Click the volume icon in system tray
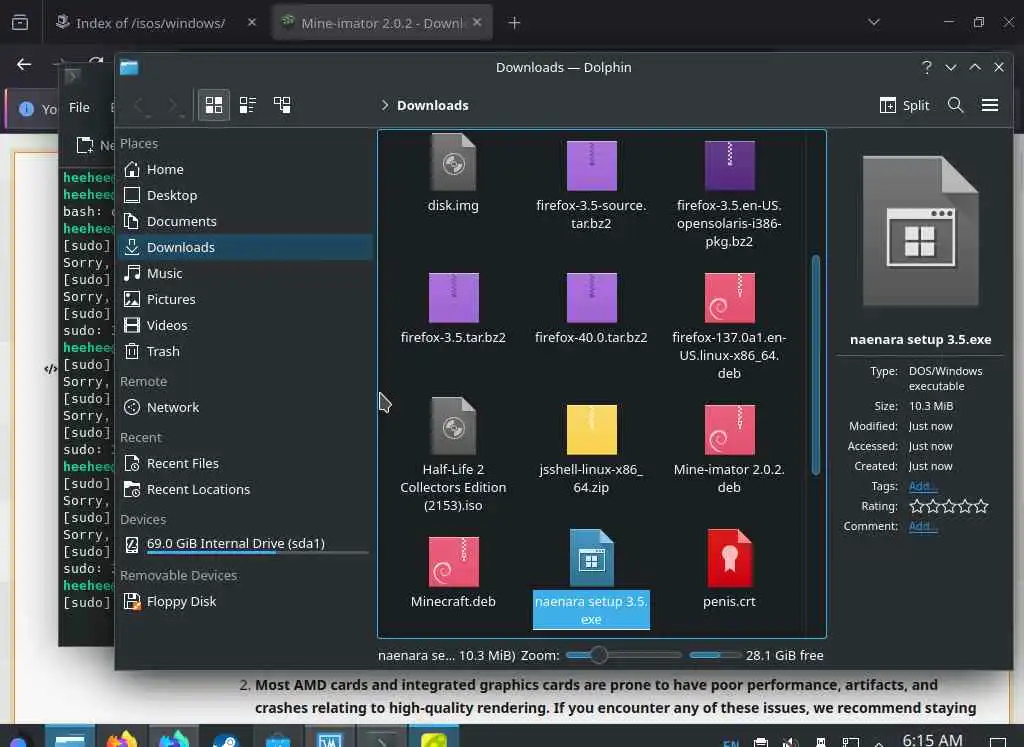Screen dimensions: 1024x747 point(790,742)
